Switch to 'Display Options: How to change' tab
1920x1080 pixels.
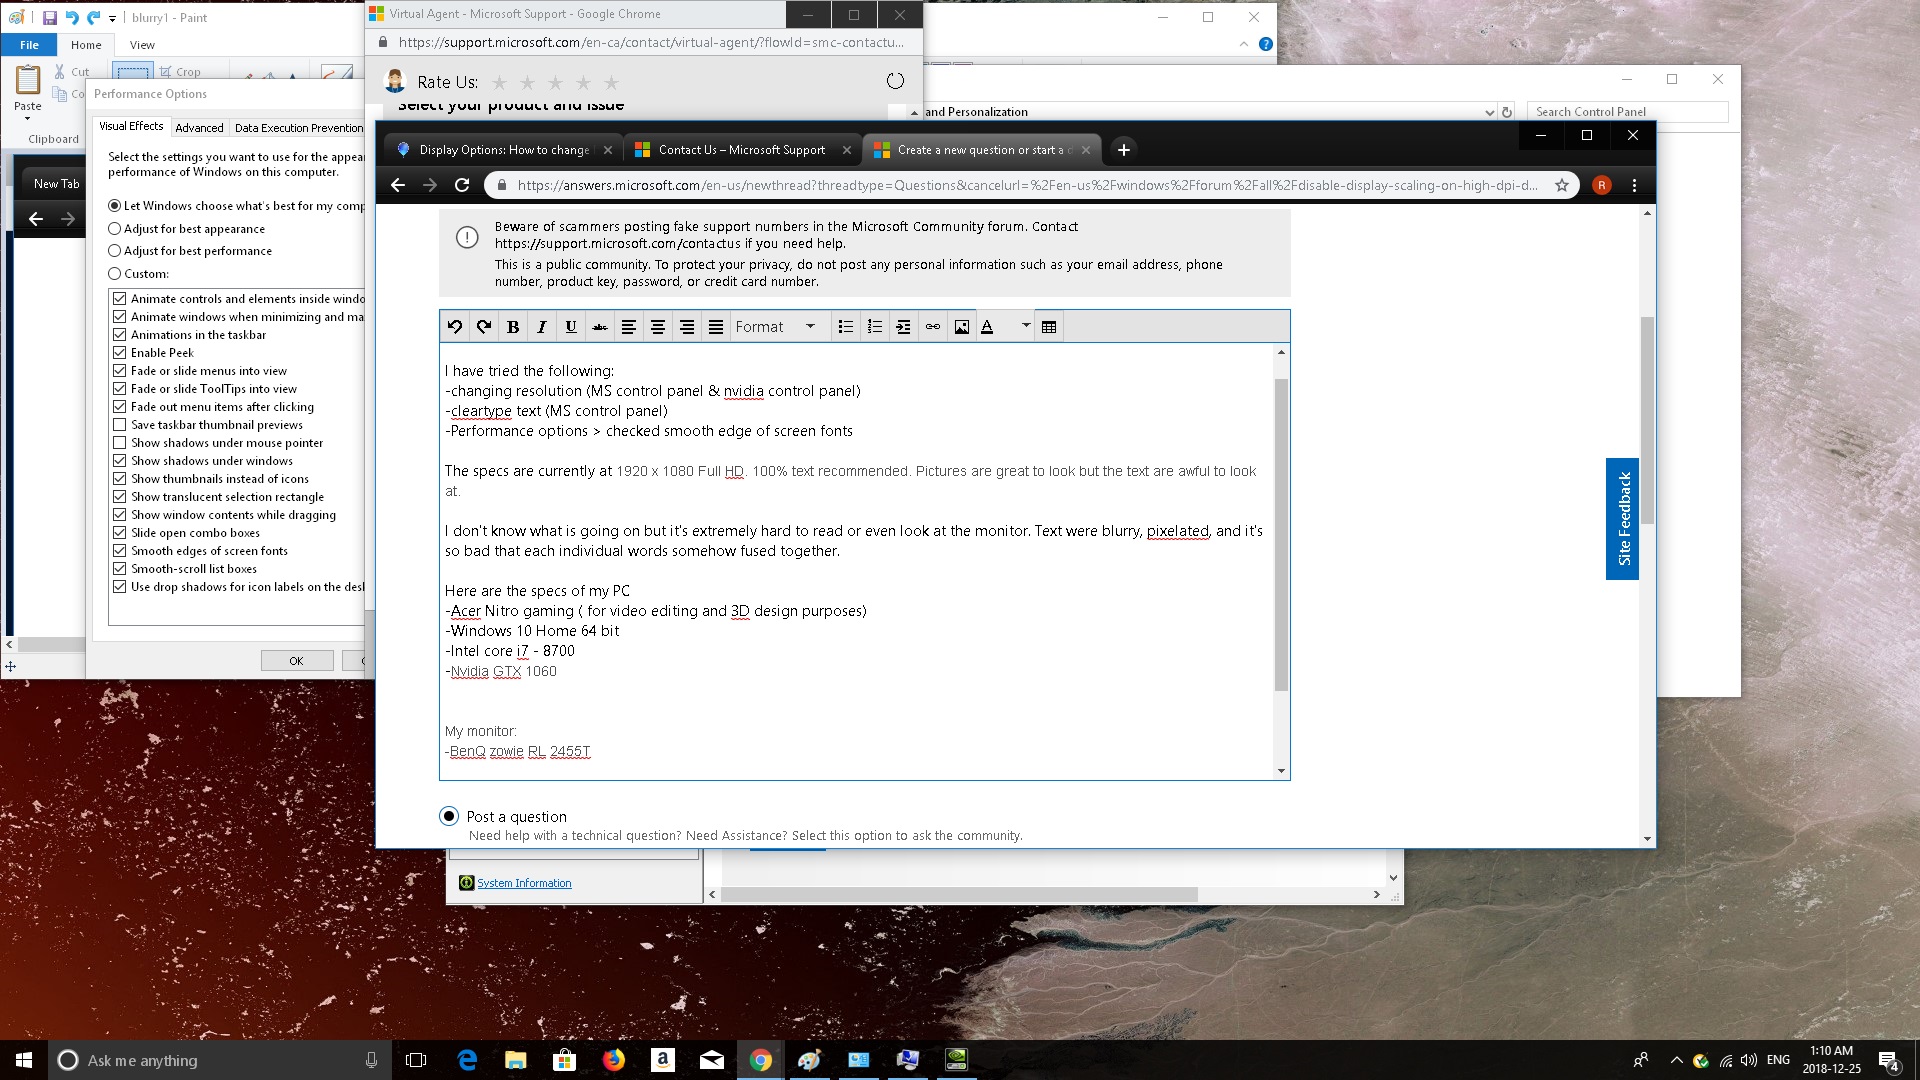504,150
